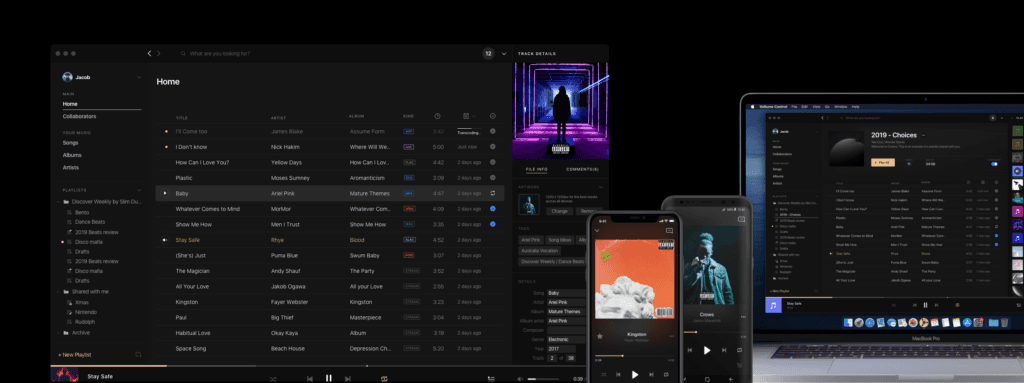The image size is (1024, 383).
Task: Open the date column sort dropdown arrow
Action: click(473, 116)
